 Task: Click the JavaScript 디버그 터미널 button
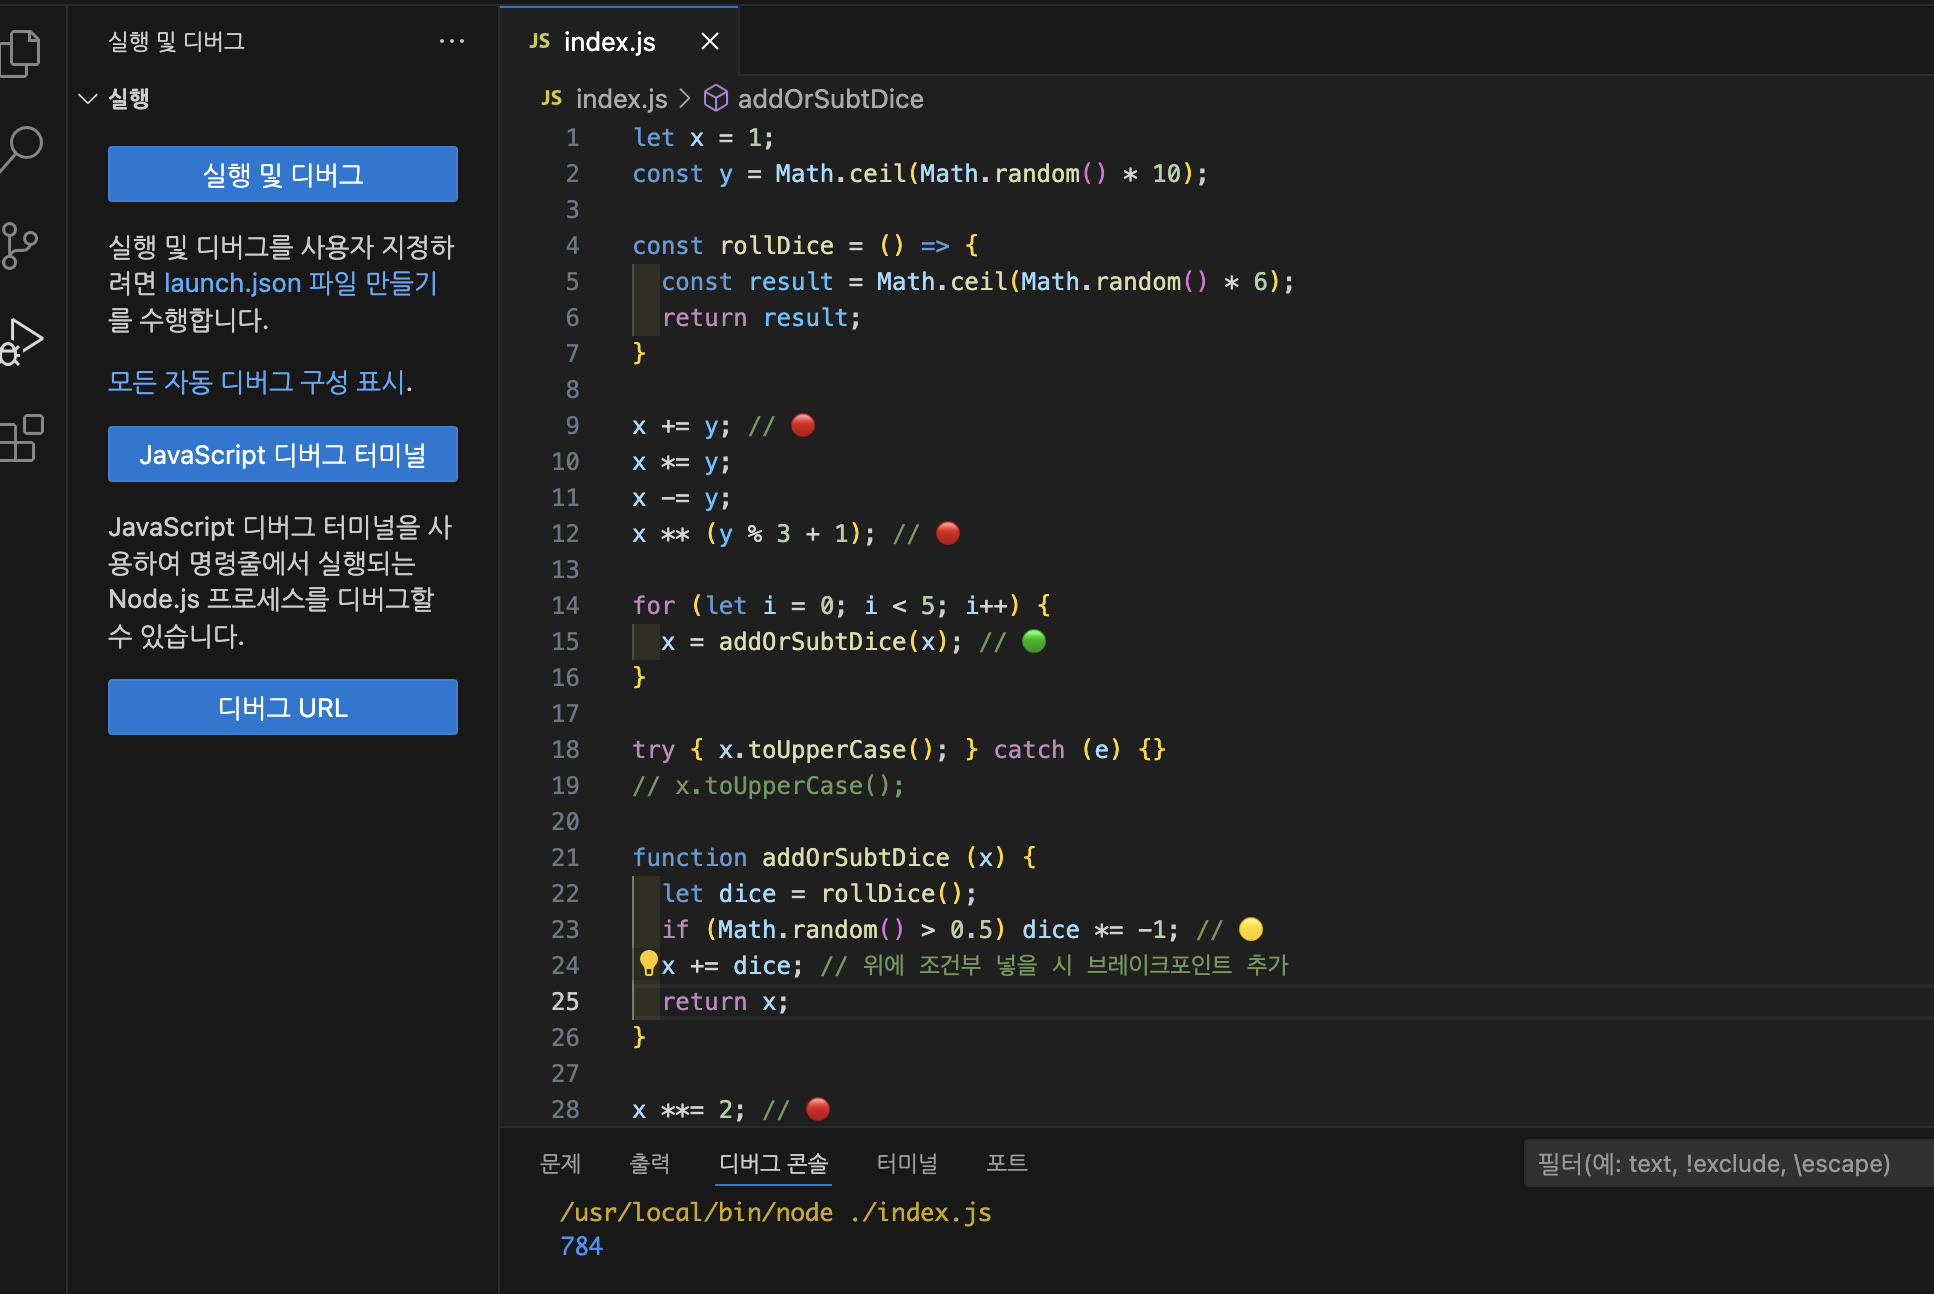283,454
